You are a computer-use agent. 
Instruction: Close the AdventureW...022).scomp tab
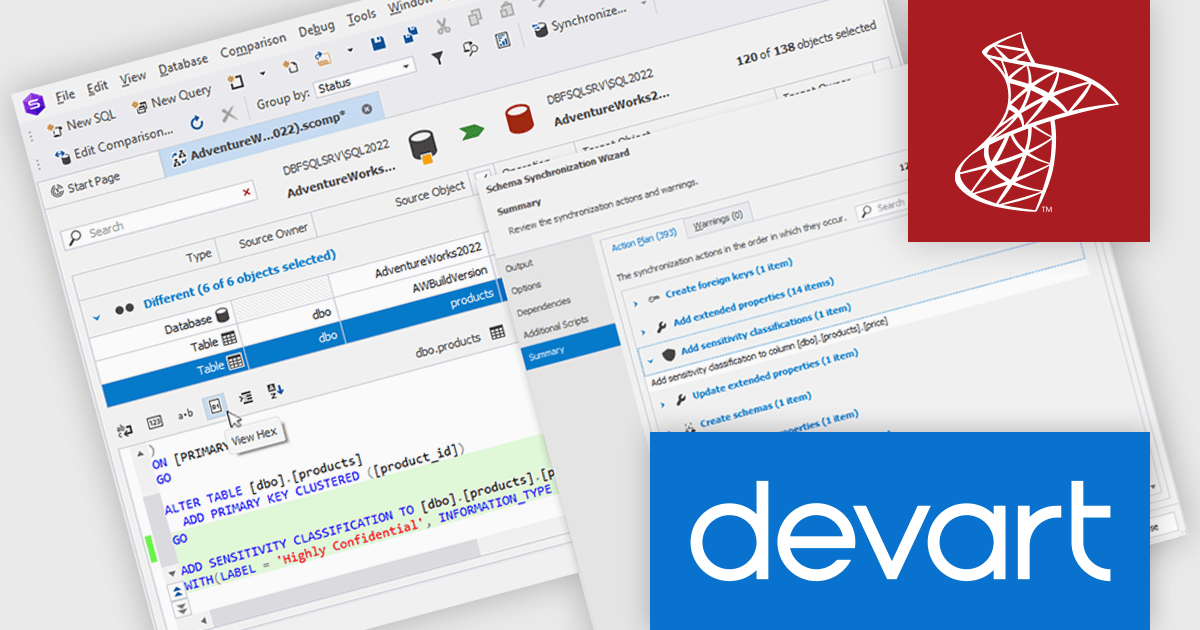pos(367,109)
